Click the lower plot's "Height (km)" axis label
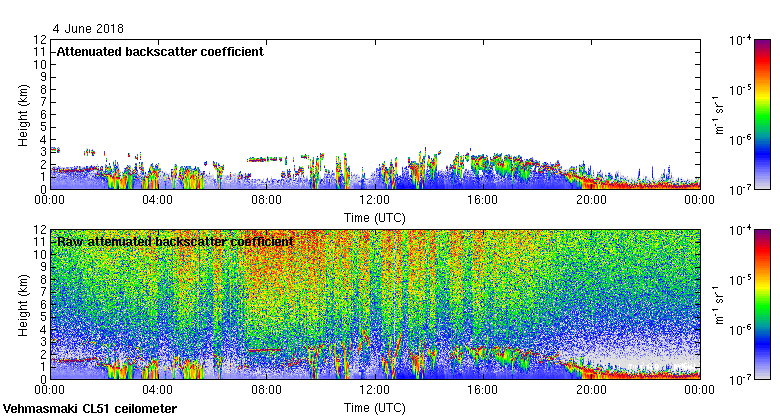 click(23, 305)
